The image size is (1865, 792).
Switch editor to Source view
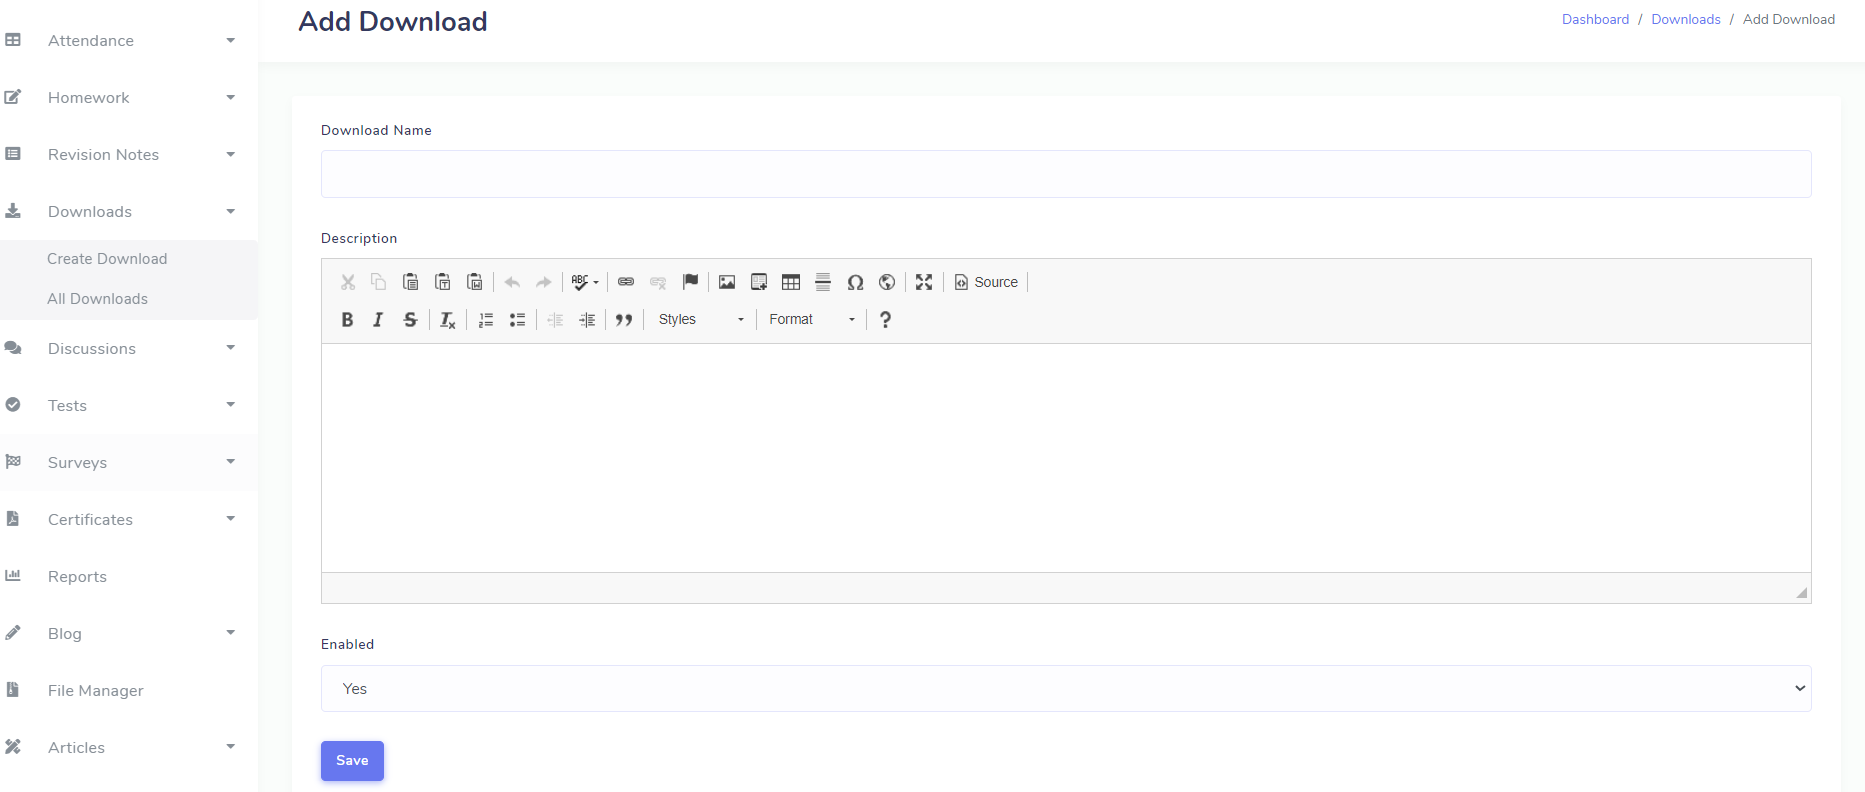986,282
